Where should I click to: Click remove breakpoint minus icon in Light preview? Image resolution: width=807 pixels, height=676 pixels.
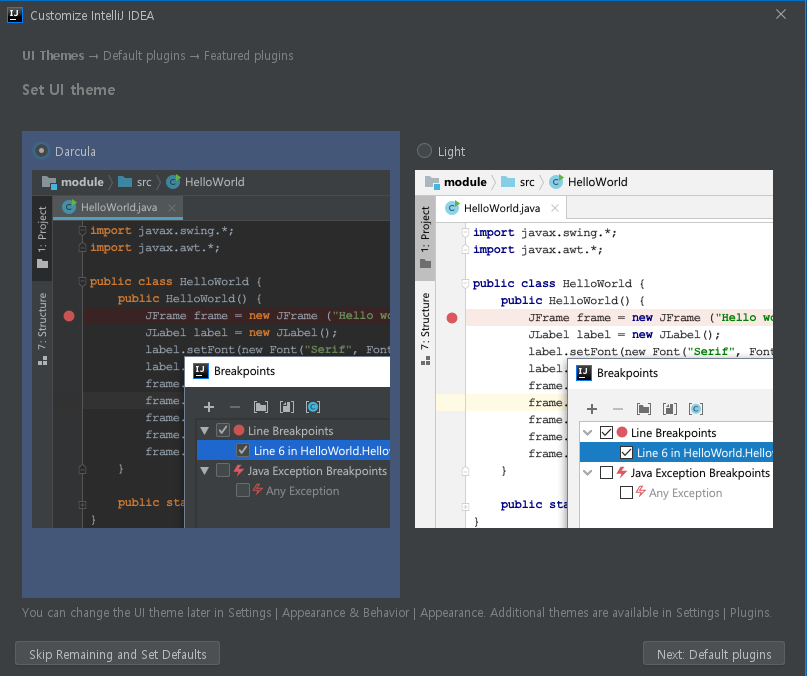tap(618, 409)
